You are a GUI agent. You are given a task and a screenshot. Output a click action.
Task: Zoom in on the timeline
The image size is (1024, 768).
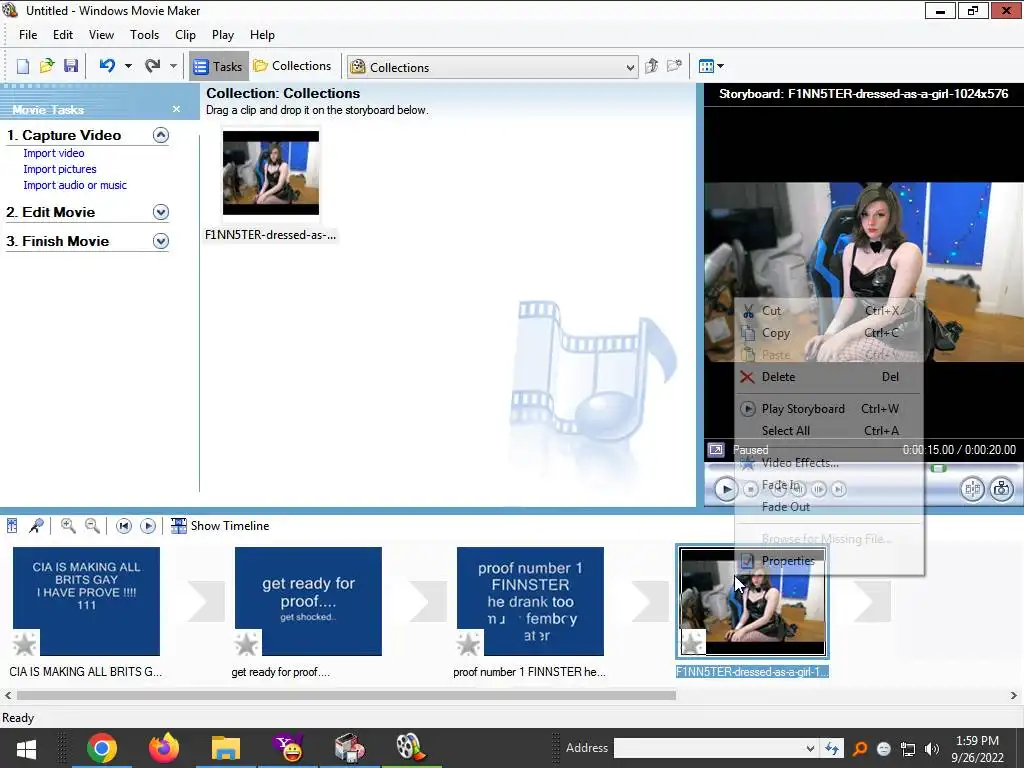68,526
